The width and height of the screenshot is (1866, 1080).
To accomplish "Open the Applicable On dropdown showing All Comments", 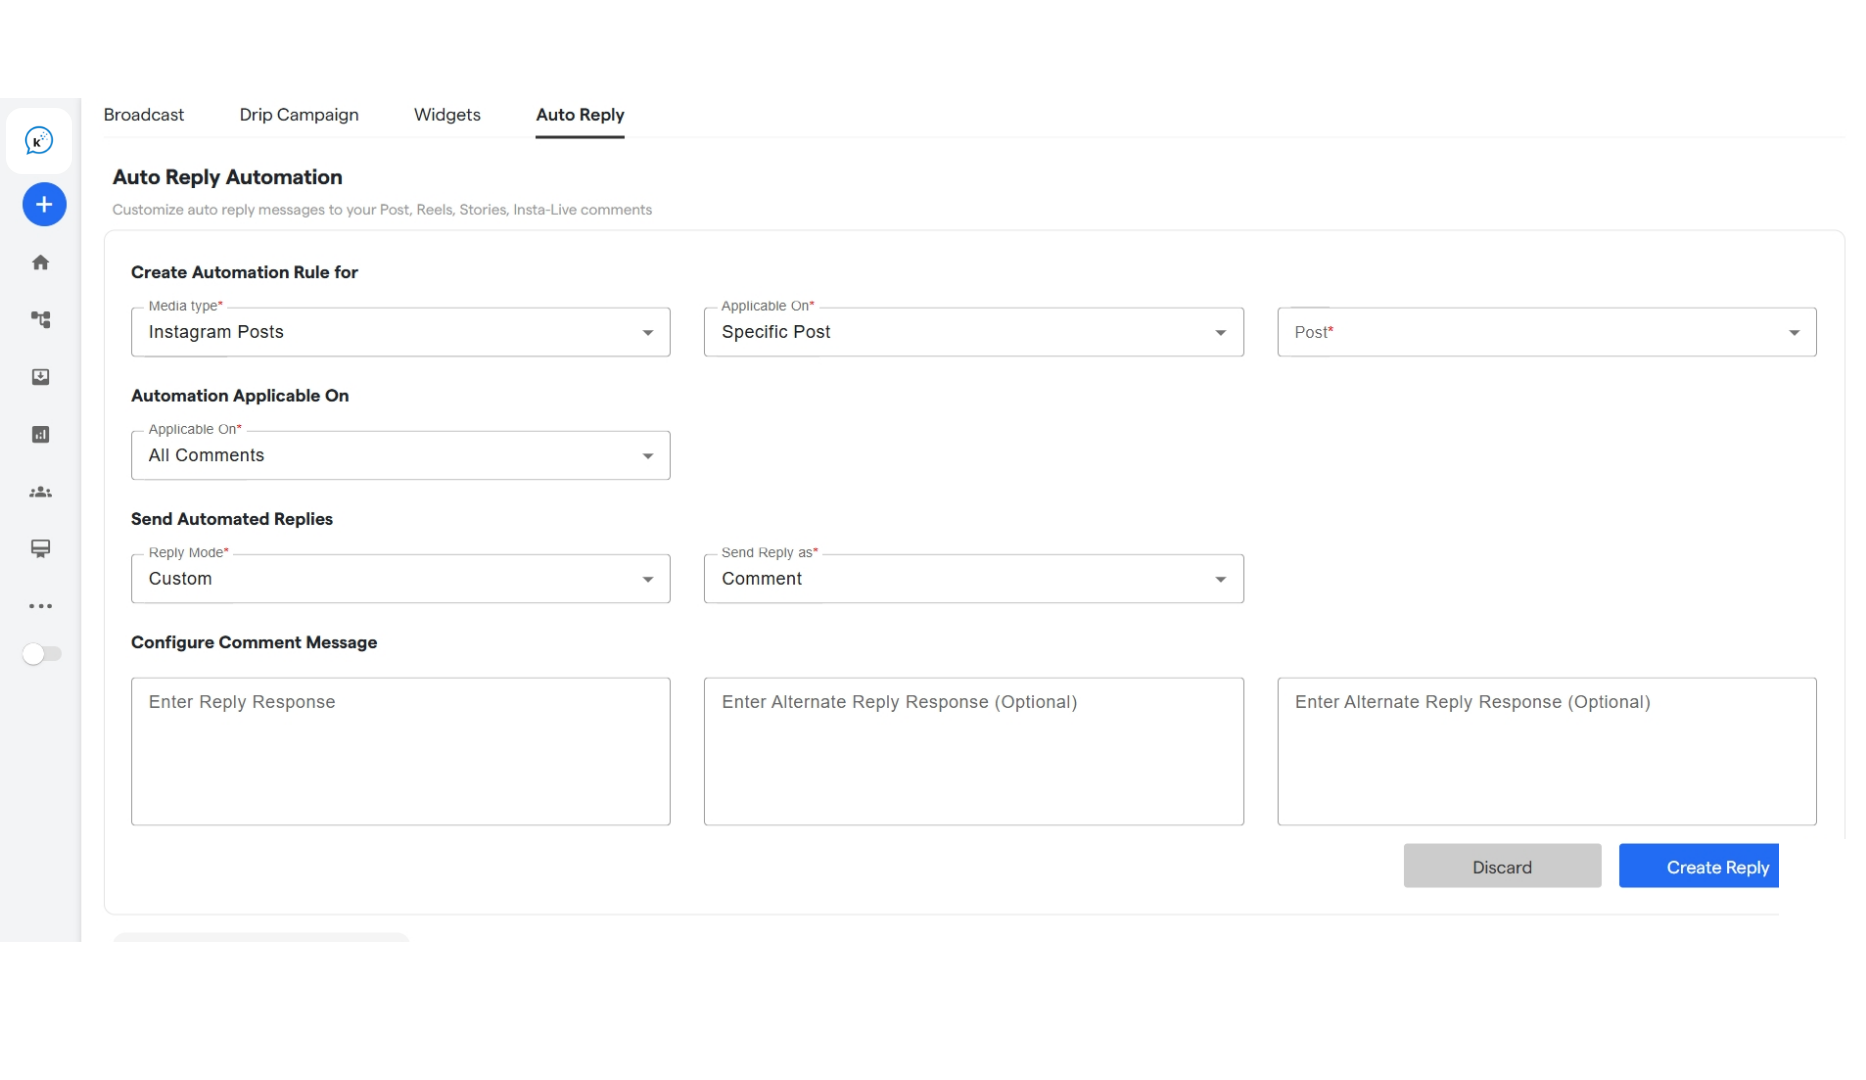I will tap(401, 456).
